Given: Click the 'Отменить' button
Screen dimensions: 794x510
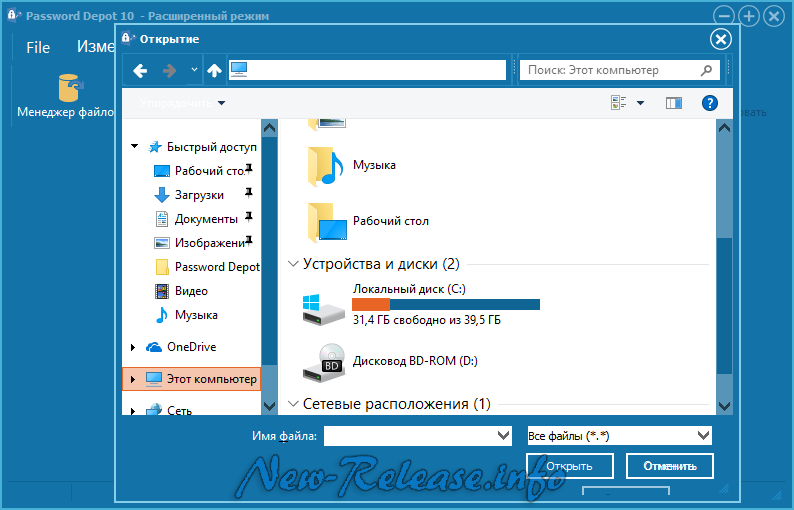Looking at the screenshot, I should pos(669,466).
